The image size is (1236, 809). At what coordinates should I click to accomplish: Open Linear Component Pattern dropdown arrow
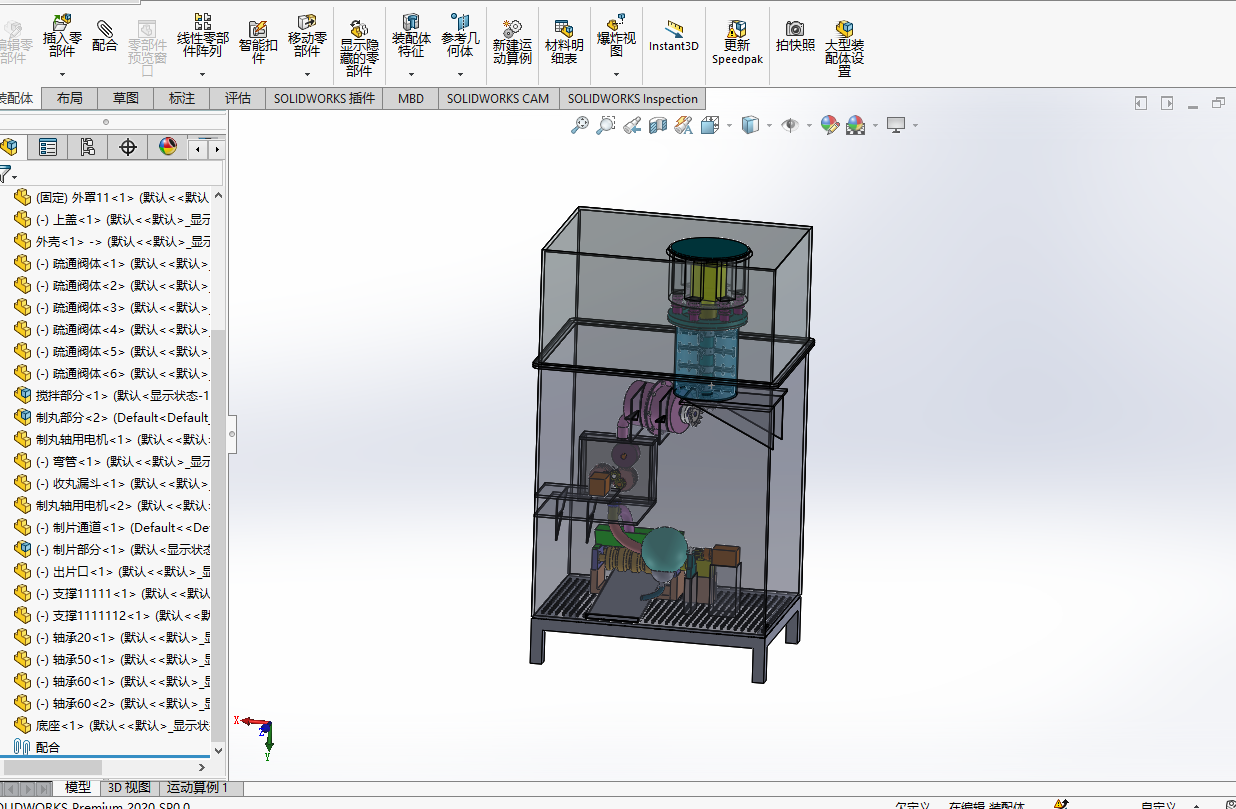click(203, 74)
